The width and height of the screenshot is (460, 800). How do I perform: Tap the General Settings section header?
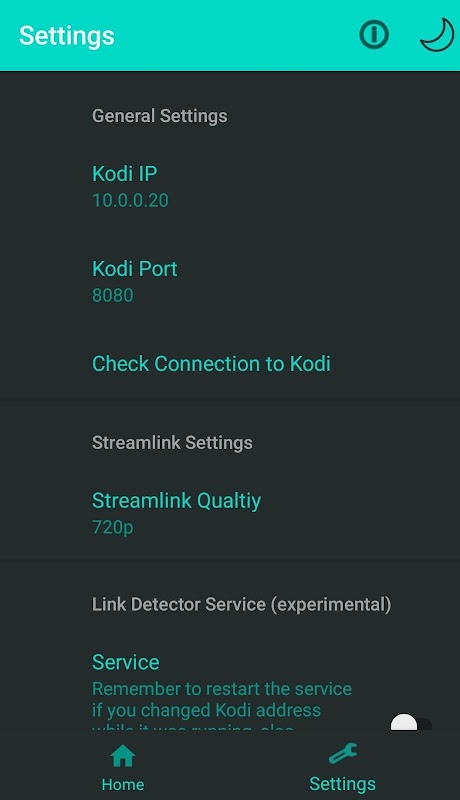[160, 116]
